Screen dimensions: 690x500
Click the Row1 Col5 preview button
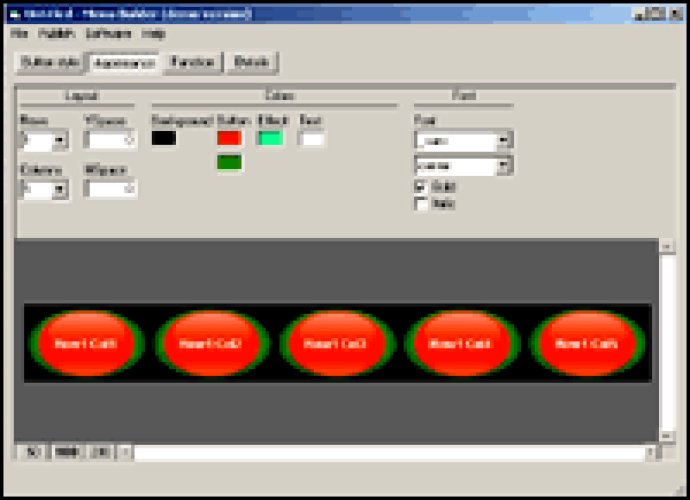pyautogui.click(x=587, y=344)
